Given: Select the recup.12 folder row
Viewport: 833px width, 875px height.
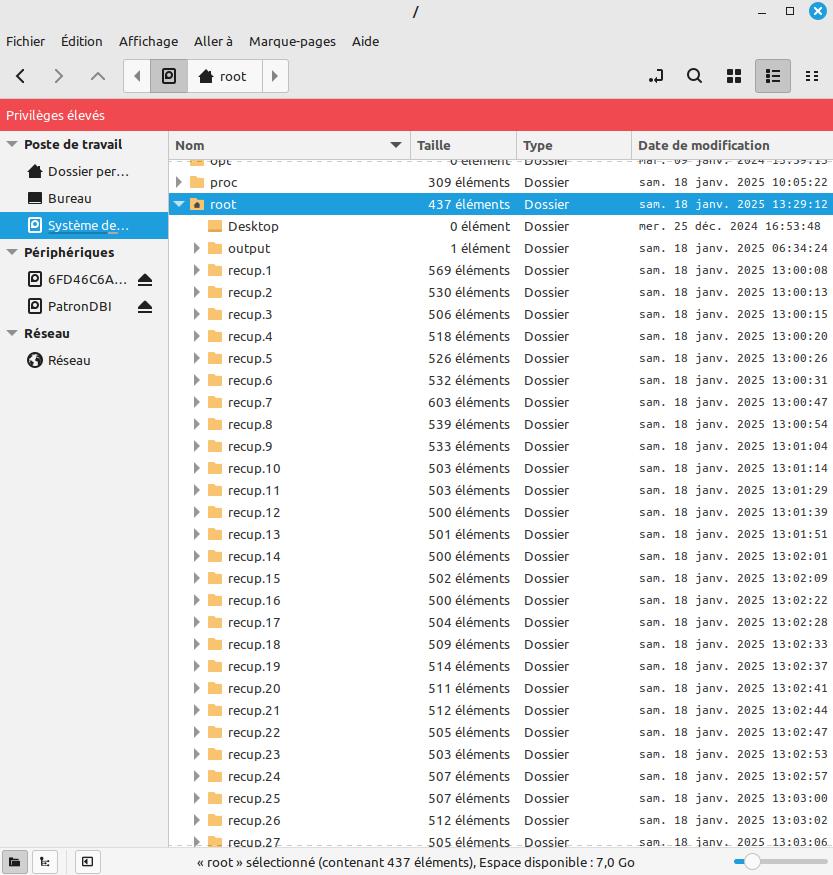Looking at the screenshot, I should [253, 512].
